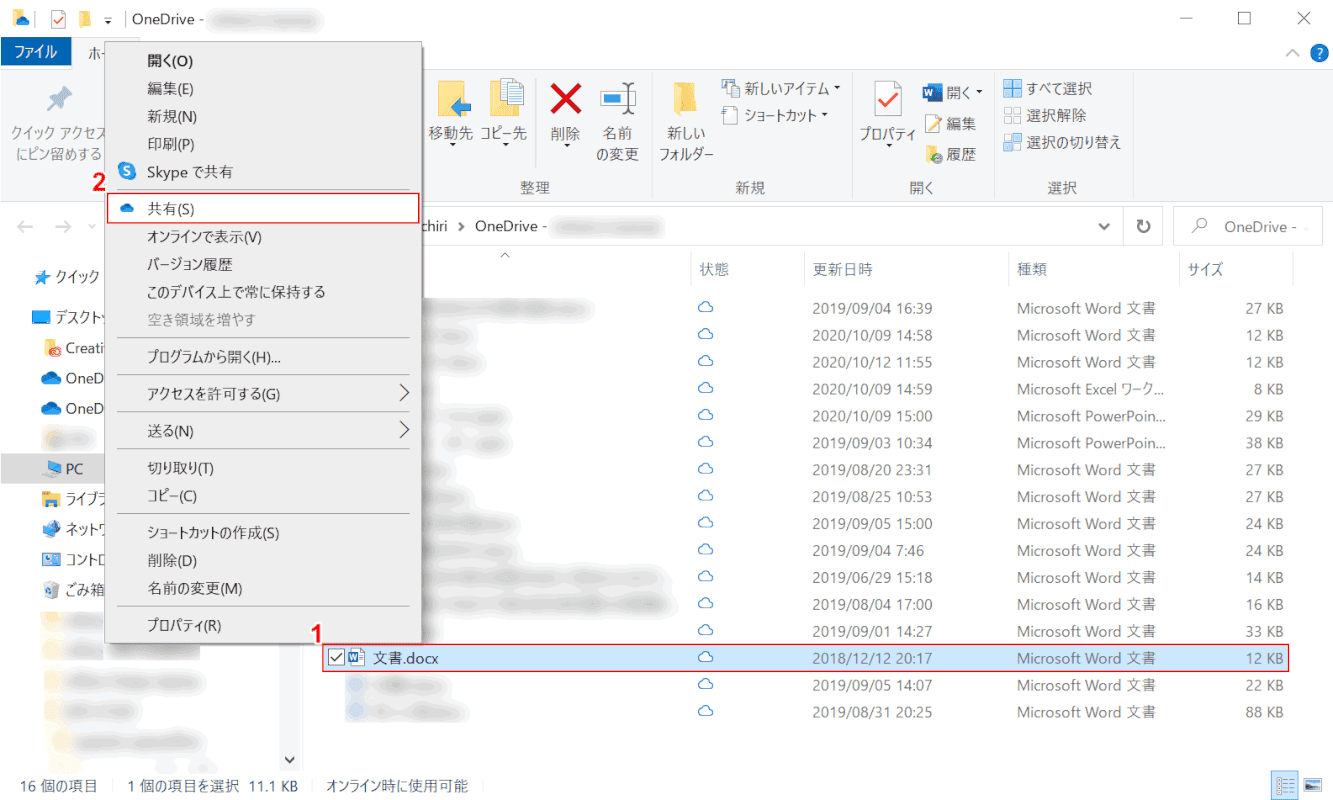Click the Rename (名前の変更) ribbon icon
Viewport: 1333px width, 800px height.
(x=618, y=99)
